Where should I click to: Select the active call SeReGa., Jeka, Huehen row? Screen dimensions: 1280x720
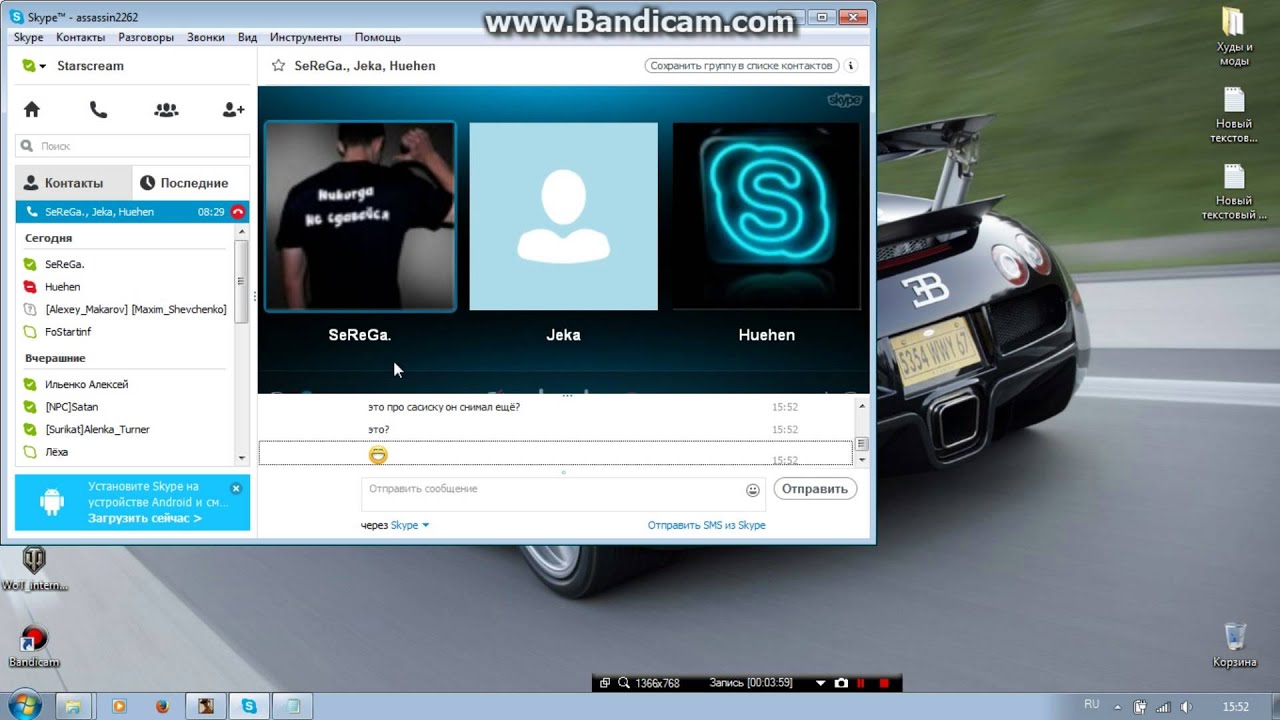click(x=132, y=212)
